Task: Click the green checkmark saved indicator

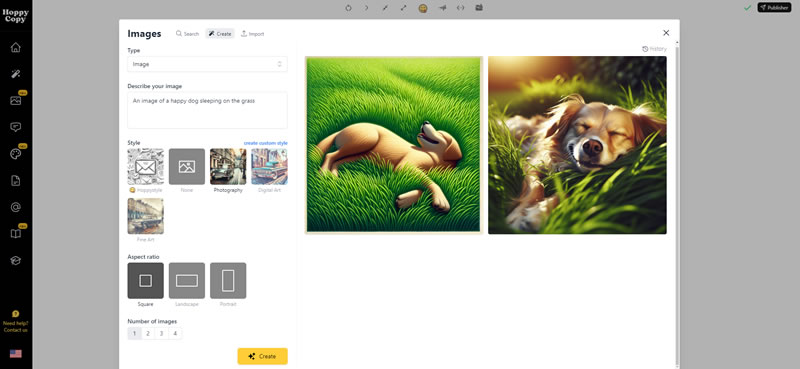Action: click(747, 8)
